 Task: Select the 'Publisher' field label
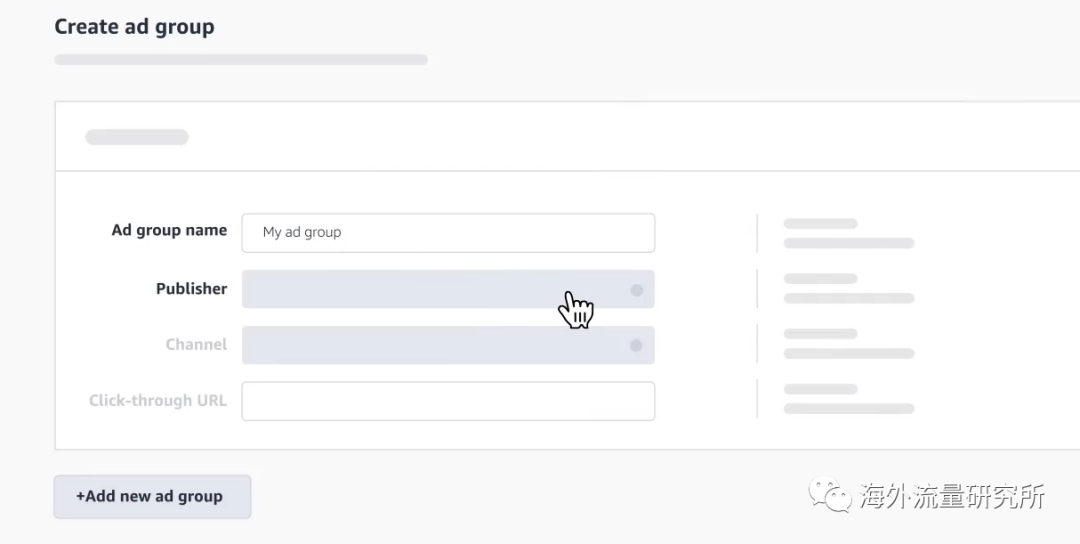(191, 289)
